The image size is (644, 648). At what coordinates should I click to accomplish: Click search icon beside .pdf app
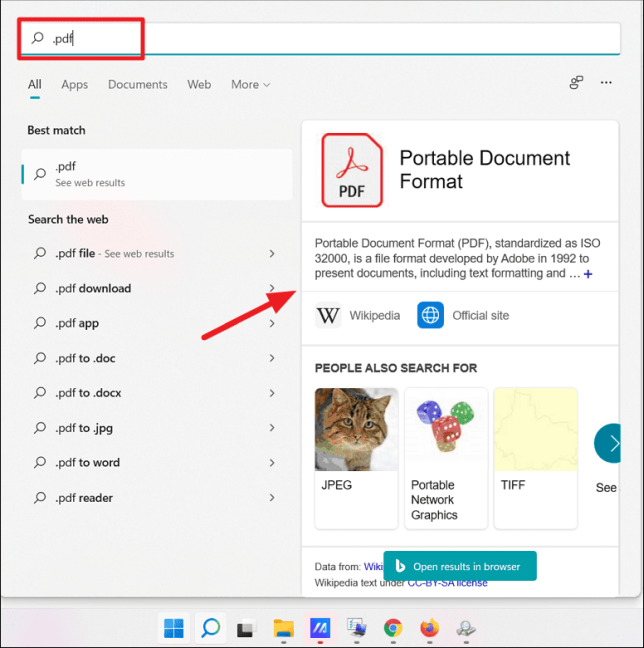pyautogui.click(x=40, y=323)
